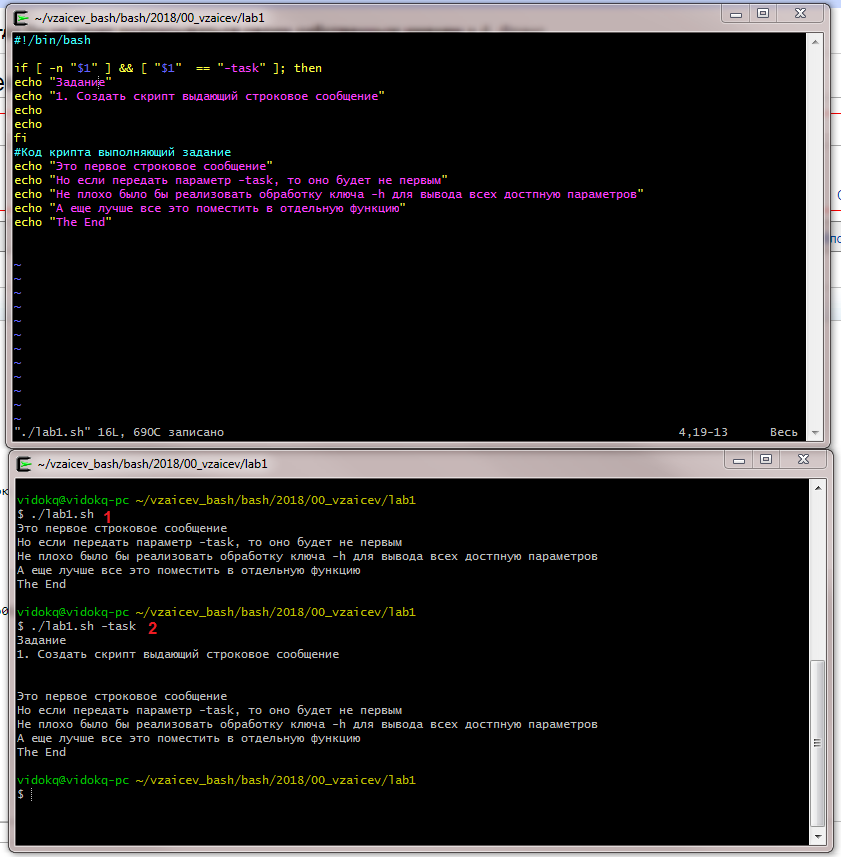Click echo line starting with "А еще лучше"
Image resolution: width=841 pixels, height=857 pixels.
210,208
